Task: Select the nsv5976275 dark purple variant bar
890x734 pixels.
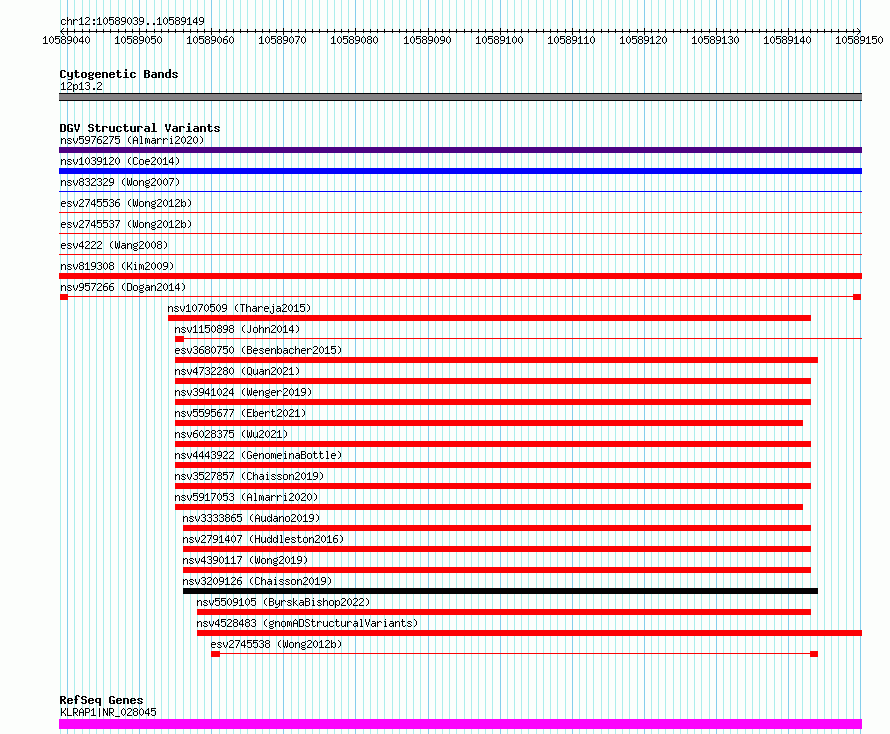Action: click(x=460, y=150)
